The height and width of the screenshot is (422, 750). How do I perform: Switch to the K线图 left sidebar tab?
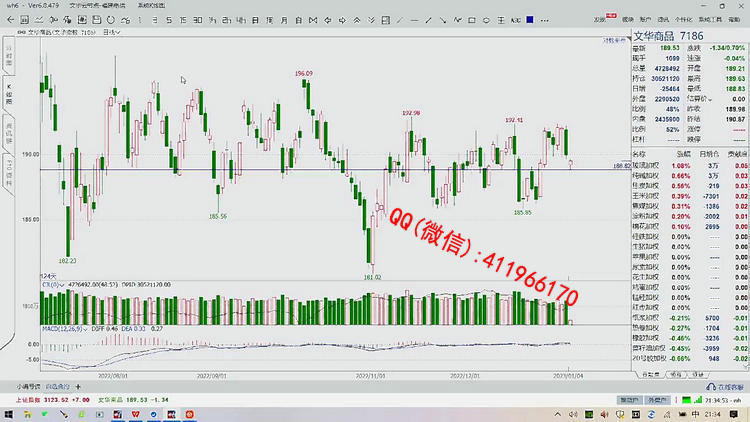(x=9, y=94)
